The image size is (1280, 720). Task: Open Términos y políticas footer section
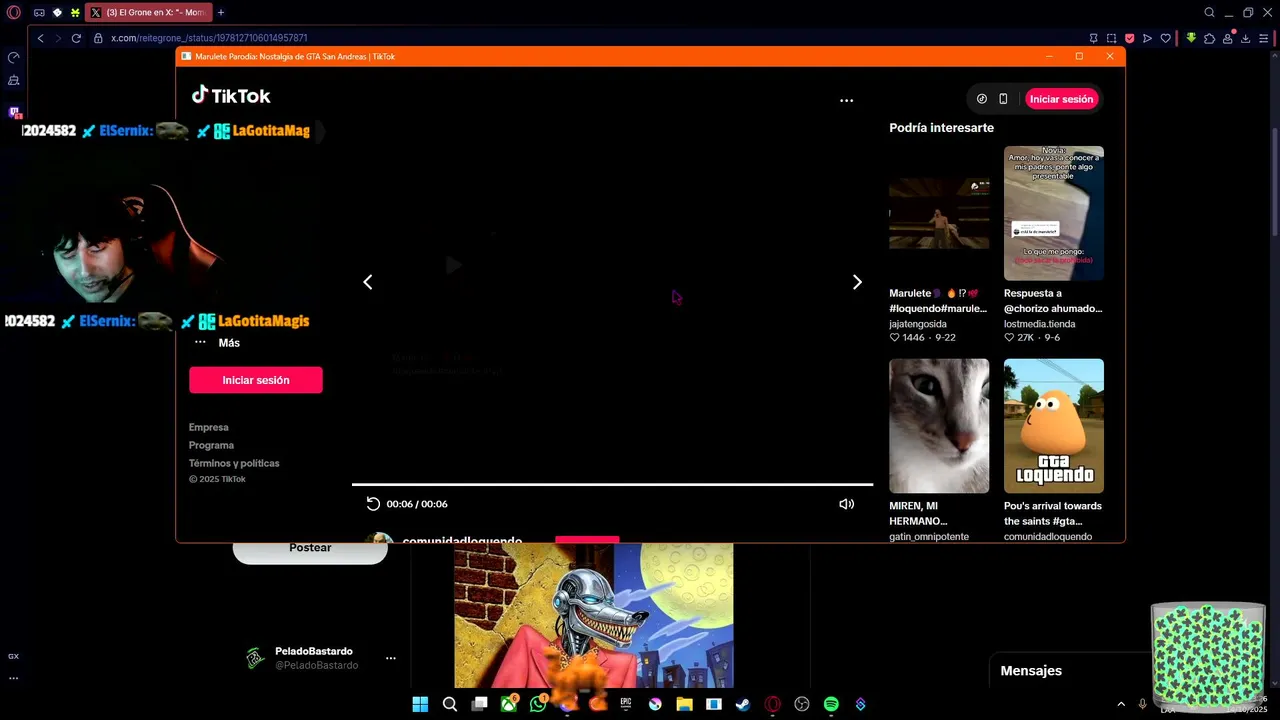pyautogui.click(x=234, y=463)
